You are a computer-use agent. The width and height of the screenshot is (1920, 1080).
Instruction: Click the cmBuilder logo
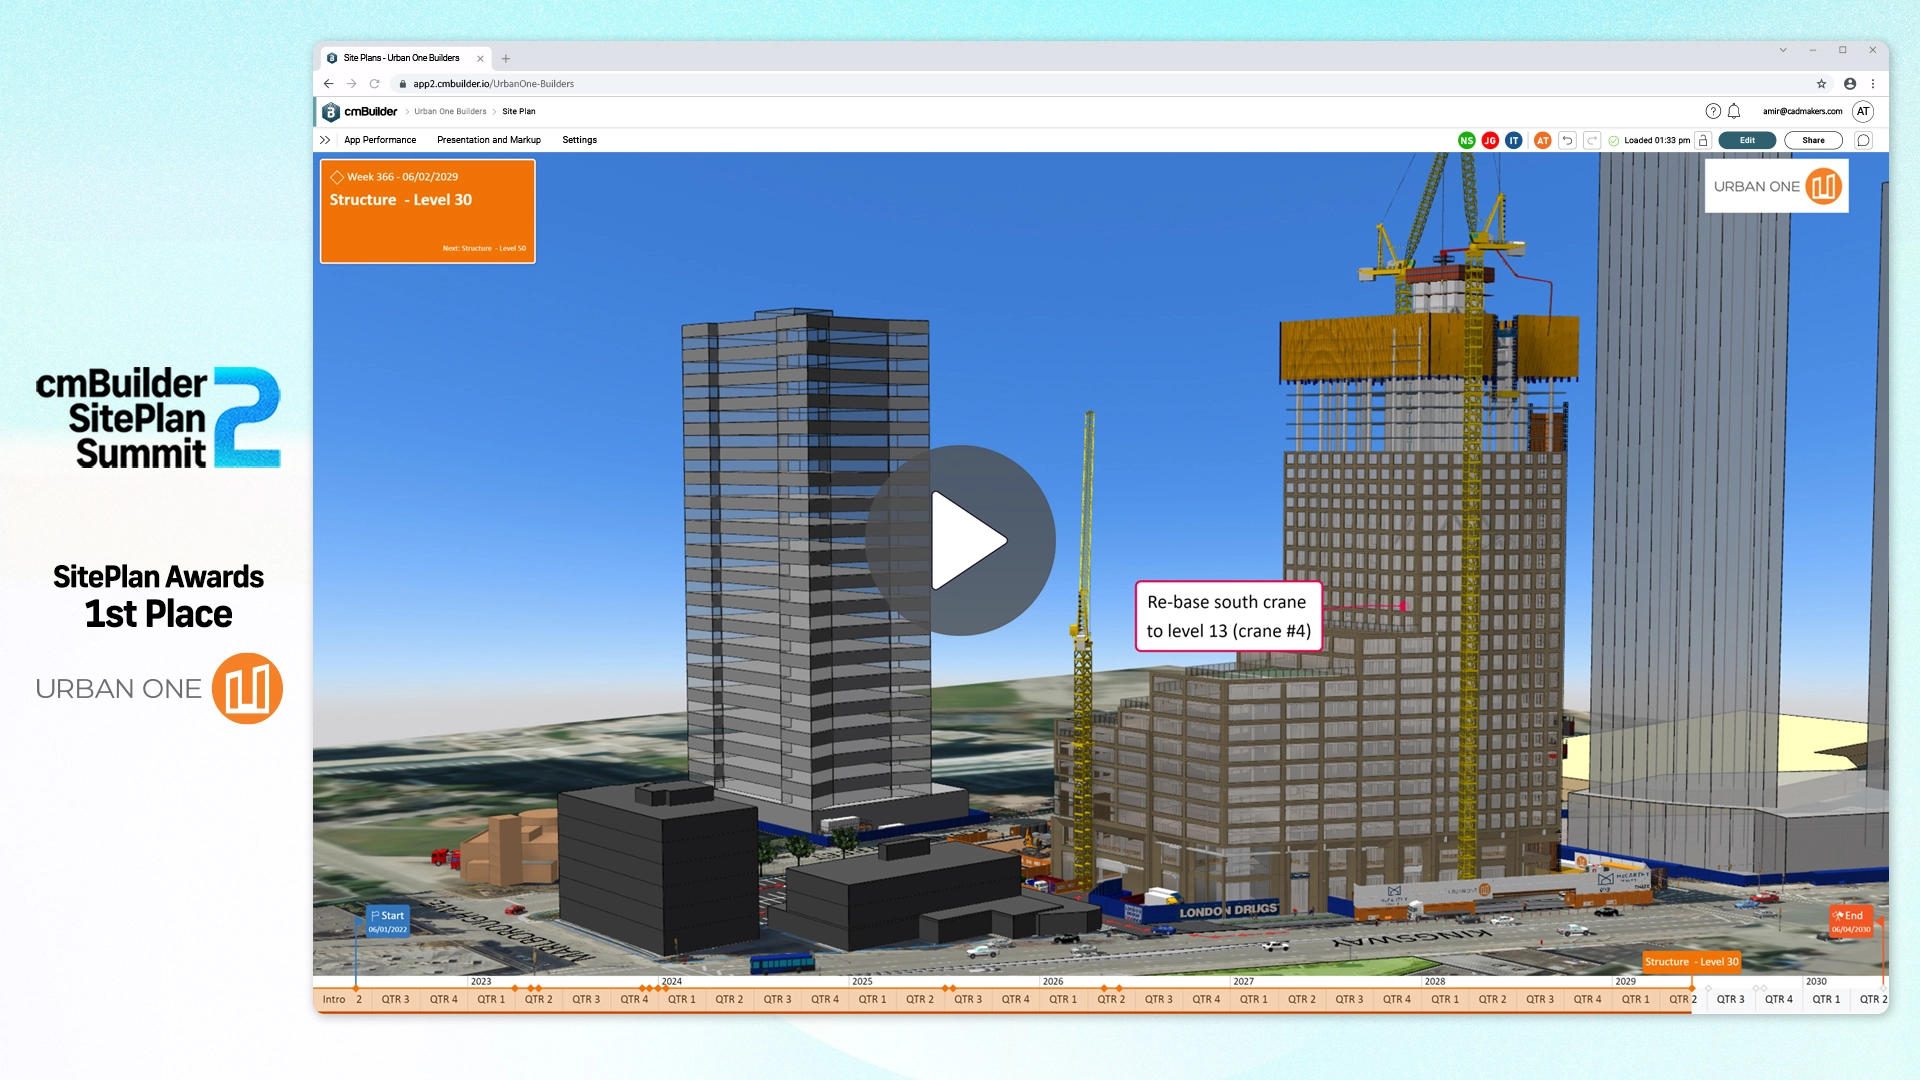point(359,111)
